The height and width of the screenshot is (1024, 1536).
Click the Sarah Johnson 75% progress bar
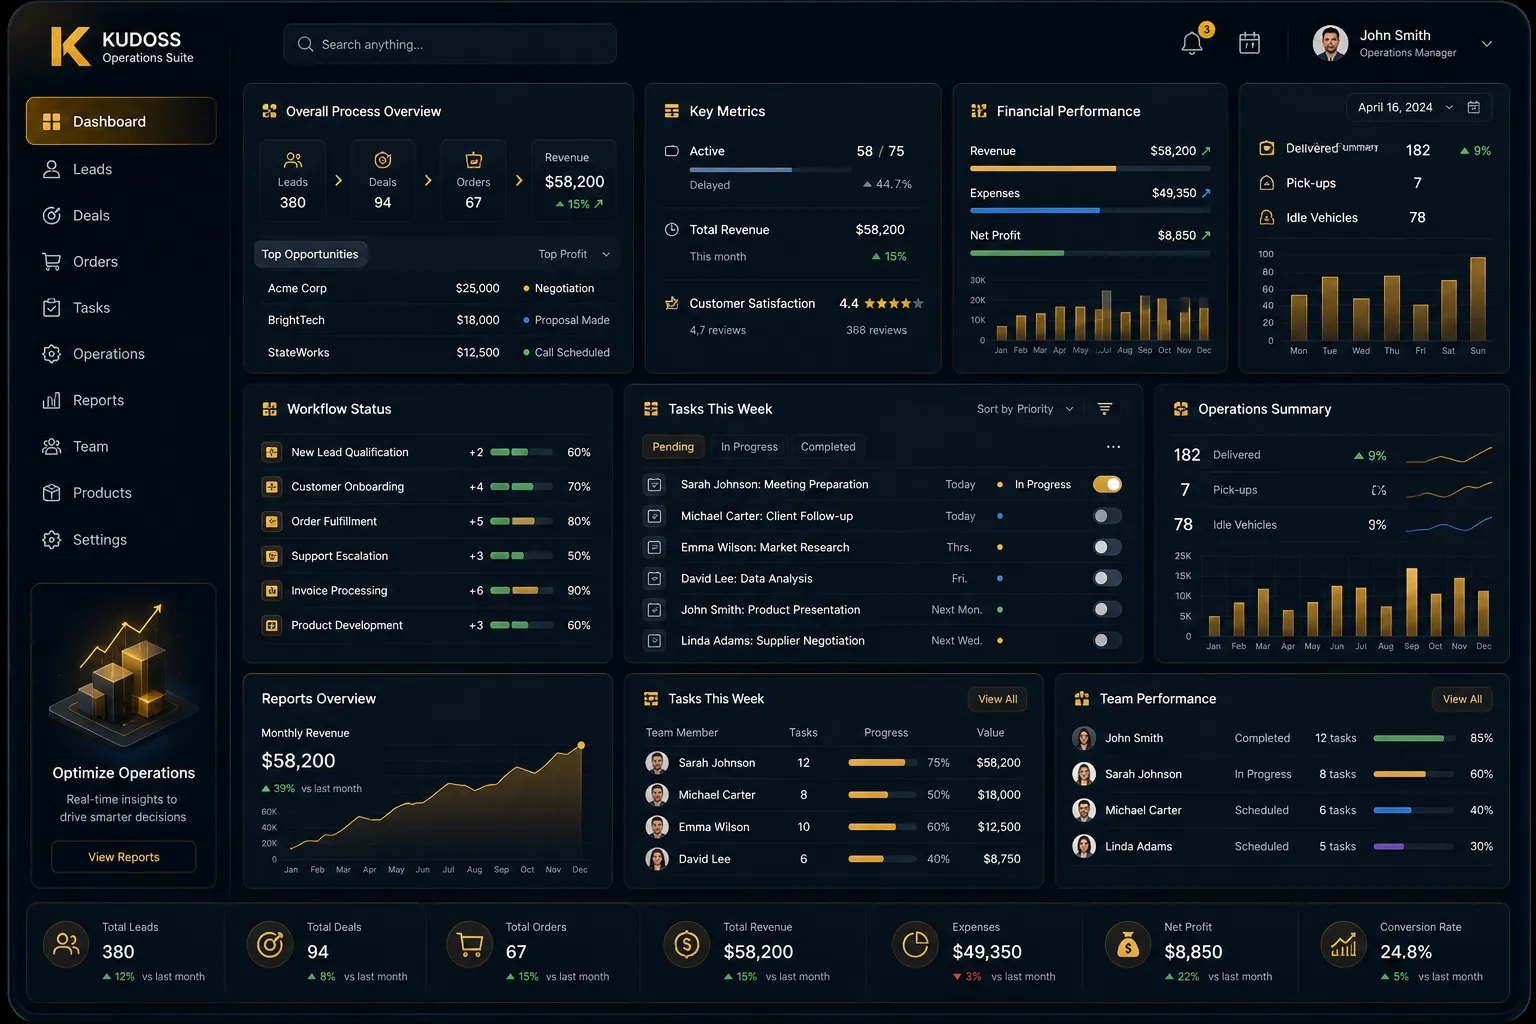[x=882, y=763]
